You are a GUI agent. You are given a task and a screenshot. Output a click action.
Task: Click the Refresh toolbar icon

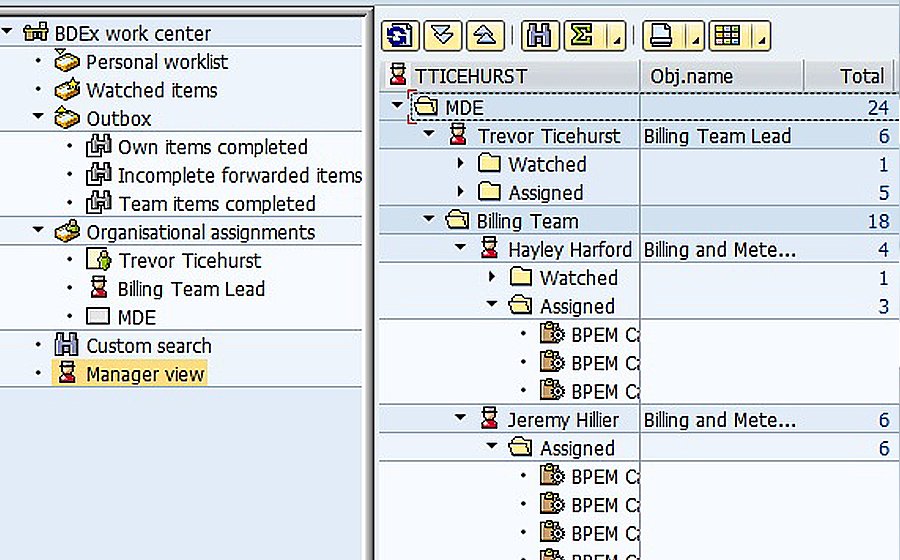click(x=400, y=36)
